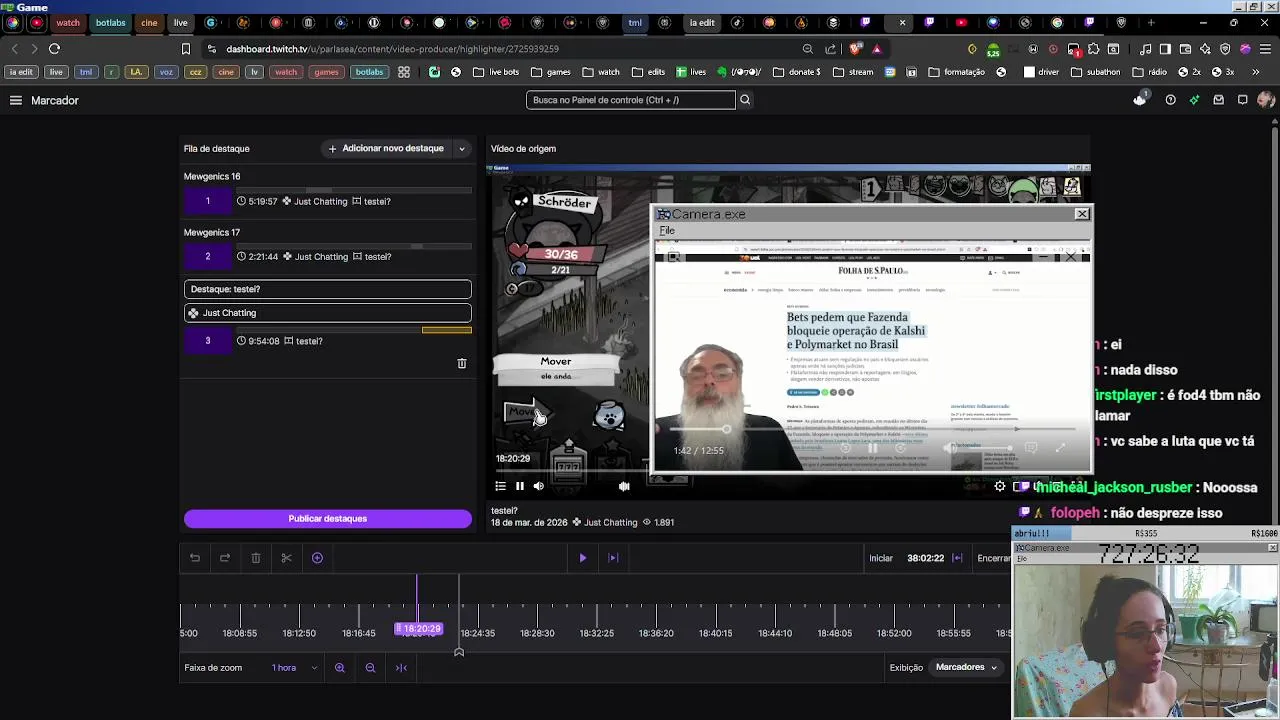1280x720 pixels.
Task: Jump to segment end with skip icon
Action: click(x=613, y=558)
